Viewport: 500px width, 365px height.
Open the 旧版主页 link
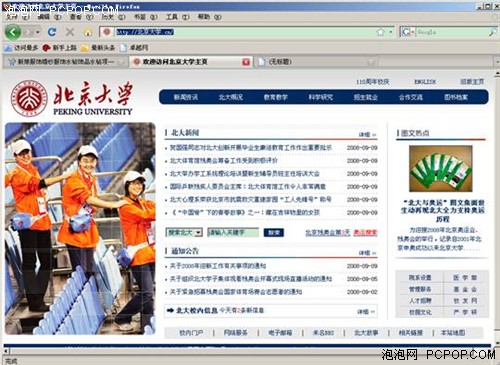[x=472, y=82]
